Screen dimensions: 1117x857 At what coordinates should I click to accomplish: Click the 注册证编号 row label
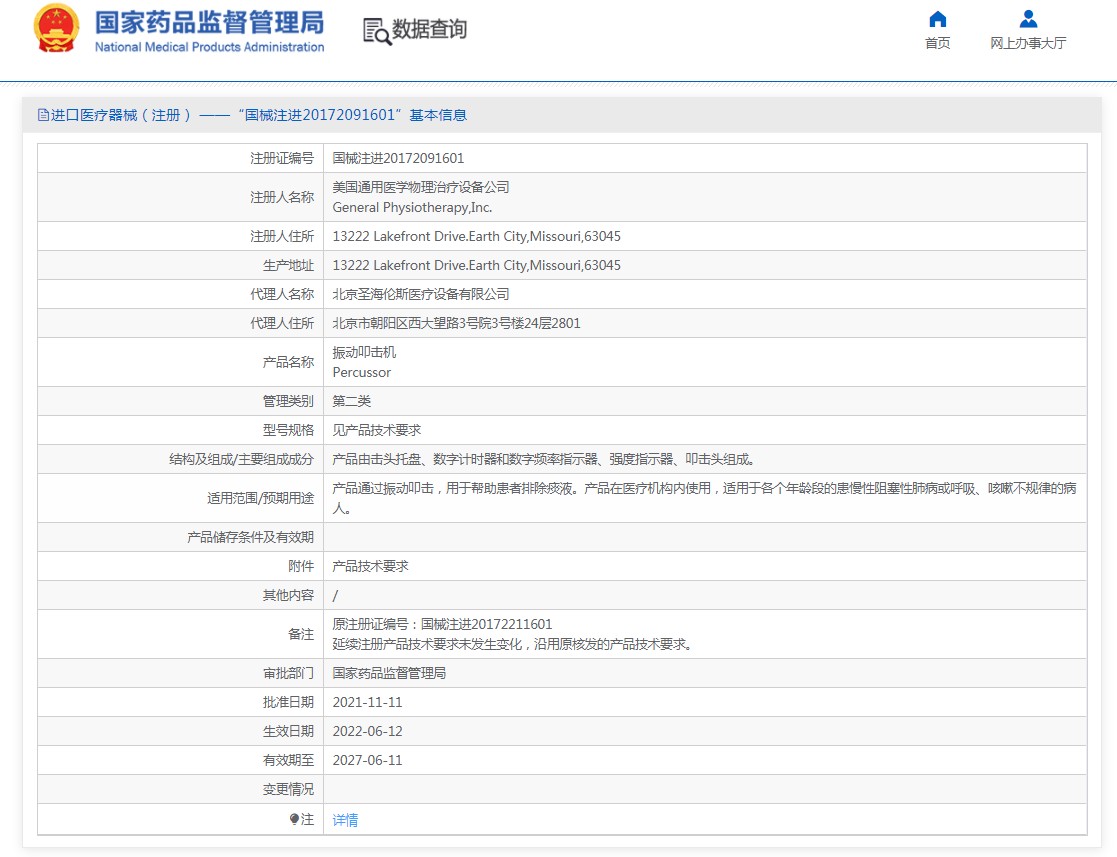(282, 158)
